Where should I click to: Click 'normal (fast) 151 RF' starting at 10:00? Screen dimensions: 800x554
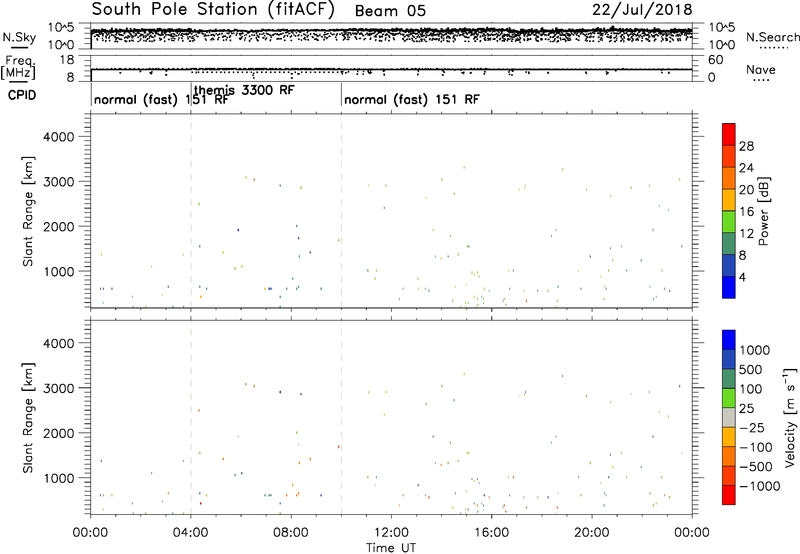(412, 99)
